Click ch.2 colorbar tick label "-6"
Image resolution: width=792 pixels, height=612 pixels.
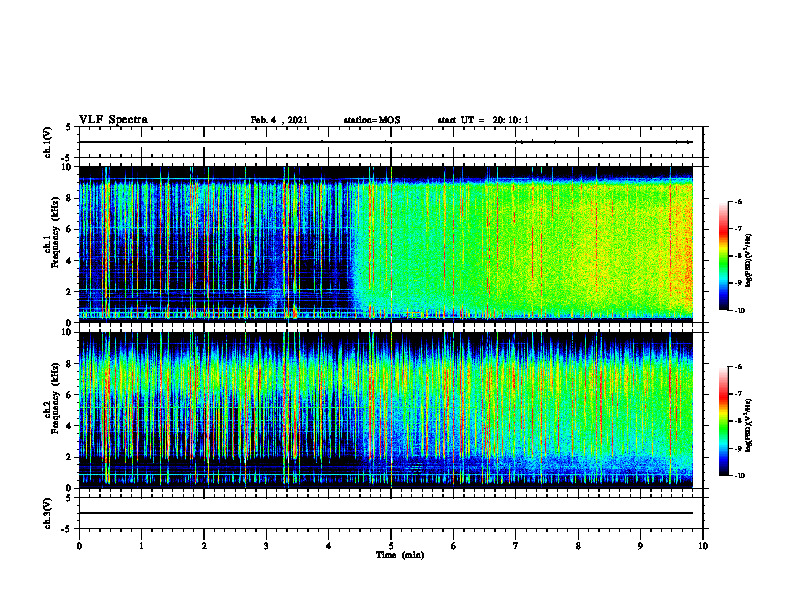(x=738, y=367)
